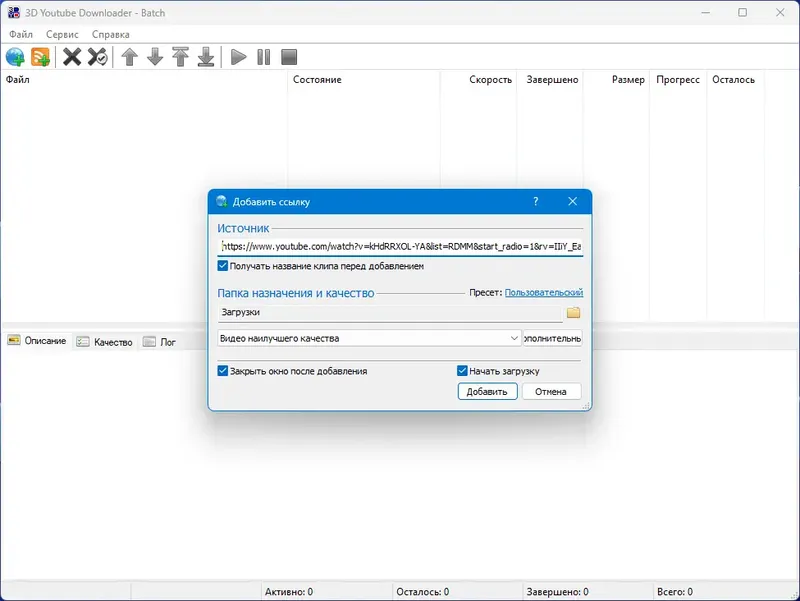The image size is (800, 601).
Task: Click the add RSS feed toolbar icon
Action: [x=40, y=57]
